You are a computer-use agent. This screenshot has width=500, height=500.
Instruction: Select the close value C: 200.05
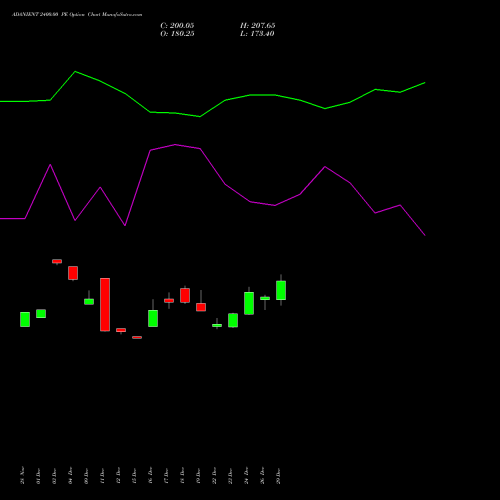point(177,26)
